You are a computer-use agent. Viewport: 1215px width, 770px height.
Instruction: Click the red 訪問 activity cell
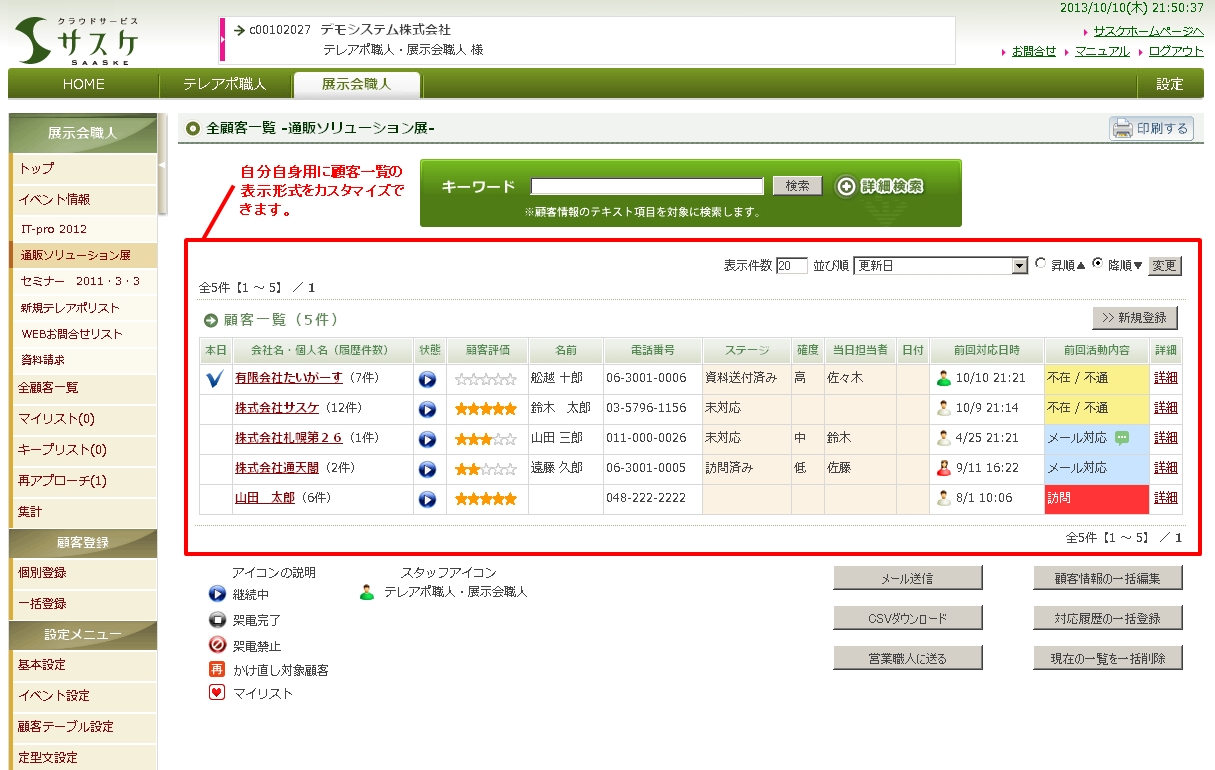pos(1096,498)
